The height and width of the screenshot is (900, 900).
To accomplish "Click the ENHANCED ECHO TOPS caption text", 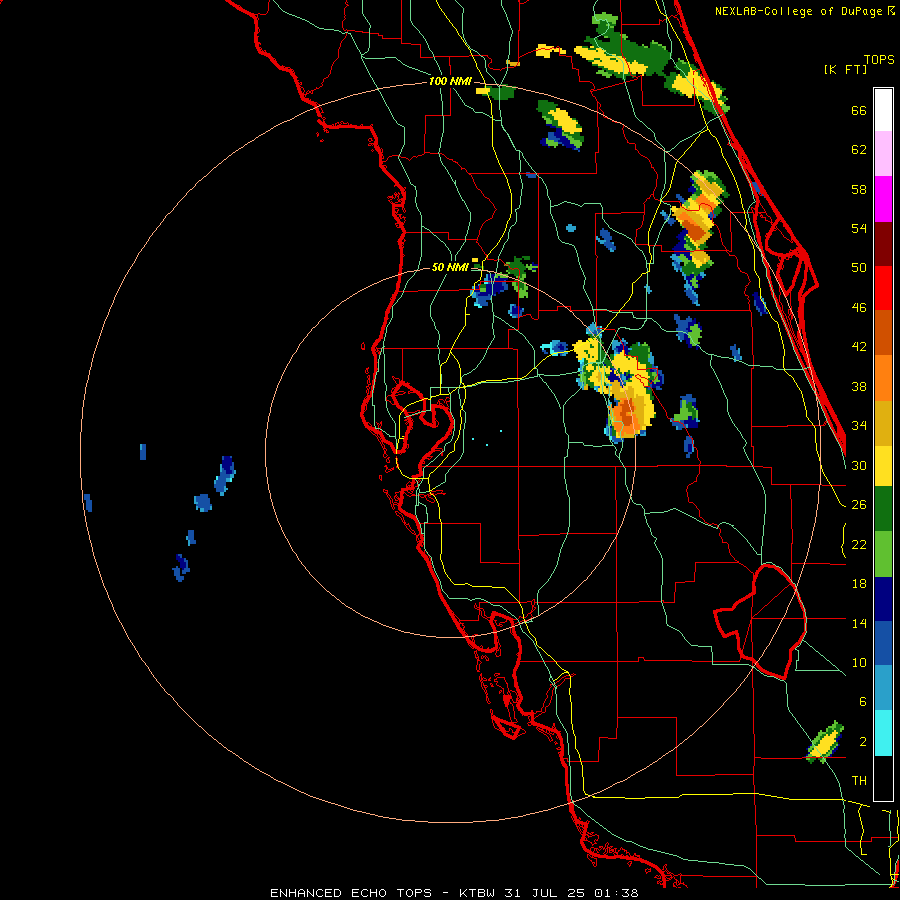I will [x=351, y=893].
